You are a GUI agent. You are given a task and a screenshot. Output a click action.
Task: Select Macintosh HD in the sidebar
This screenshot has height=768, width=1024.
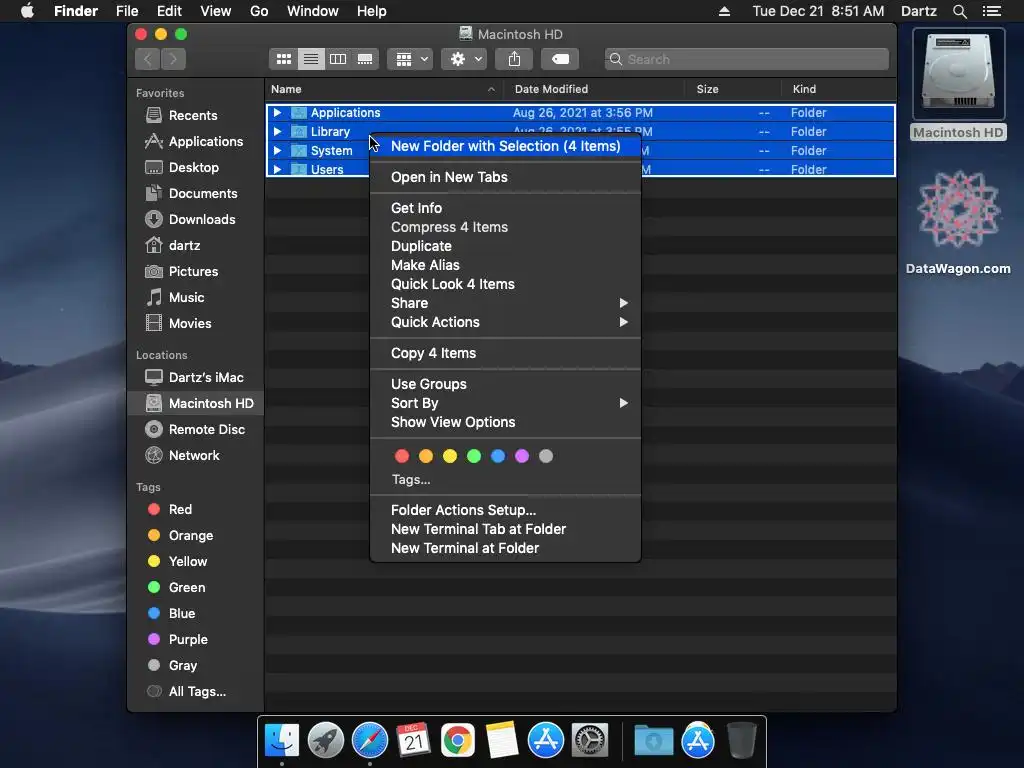196,404
